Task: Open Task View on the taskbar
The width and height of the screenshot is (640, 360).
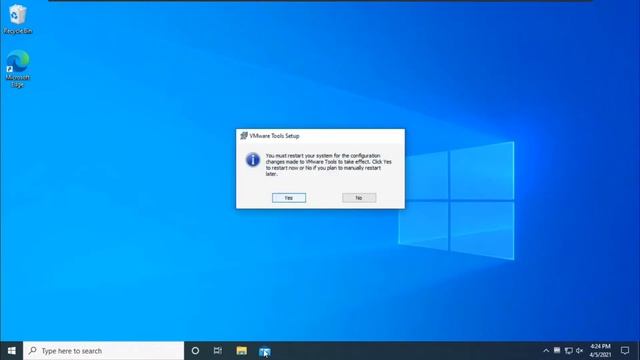Action: (x=218, y=351)
